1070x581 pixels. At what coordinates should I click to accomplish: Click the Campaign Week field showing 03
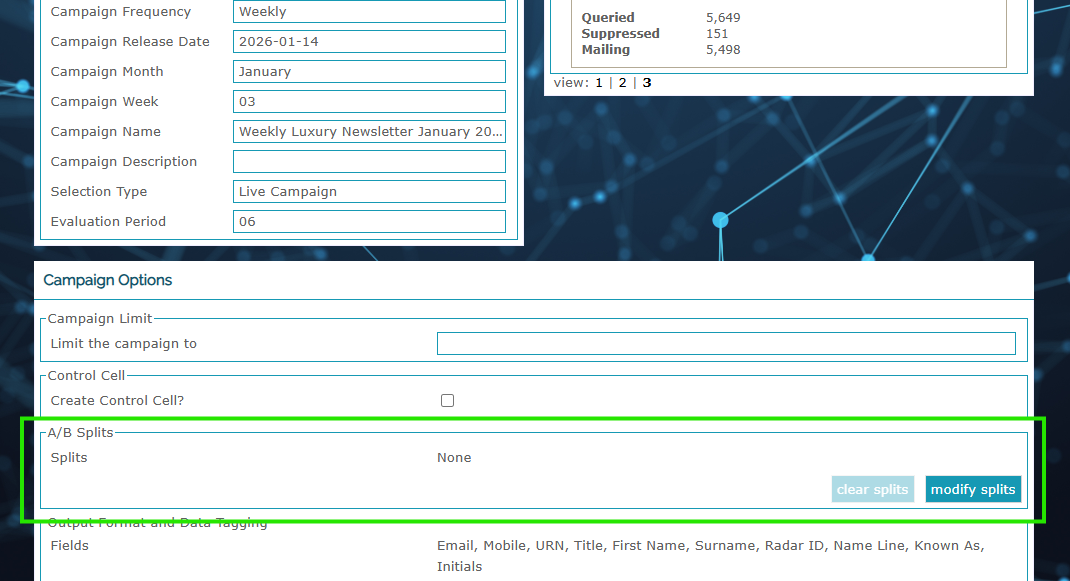pyautogui.click(x=369, y=102)
